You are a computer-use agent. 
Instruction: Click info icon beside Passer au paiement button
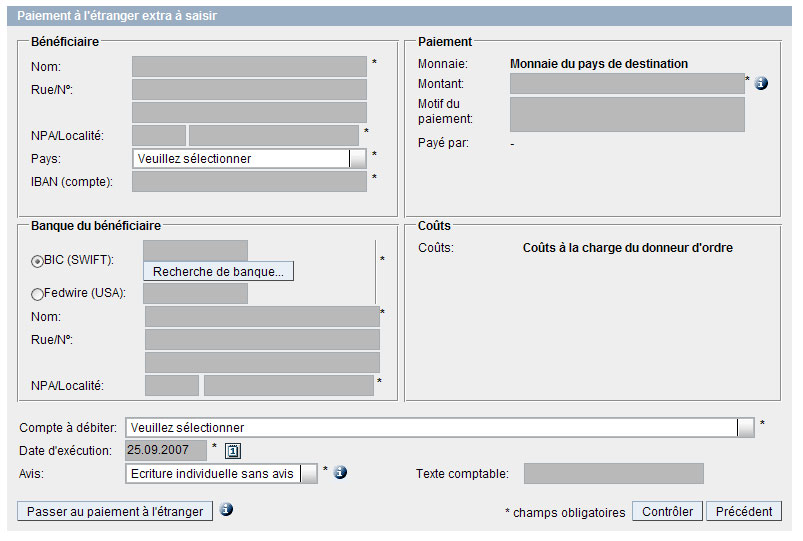pyautogui.click(x=226, y=510)
